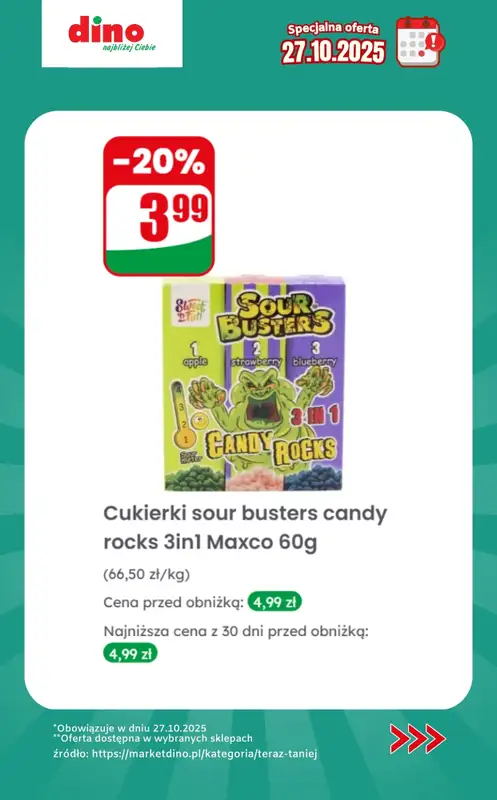The height and width of the screenshot is (800, 497).
Task: Open the Sour Busters product image
Action: [254, 384]
